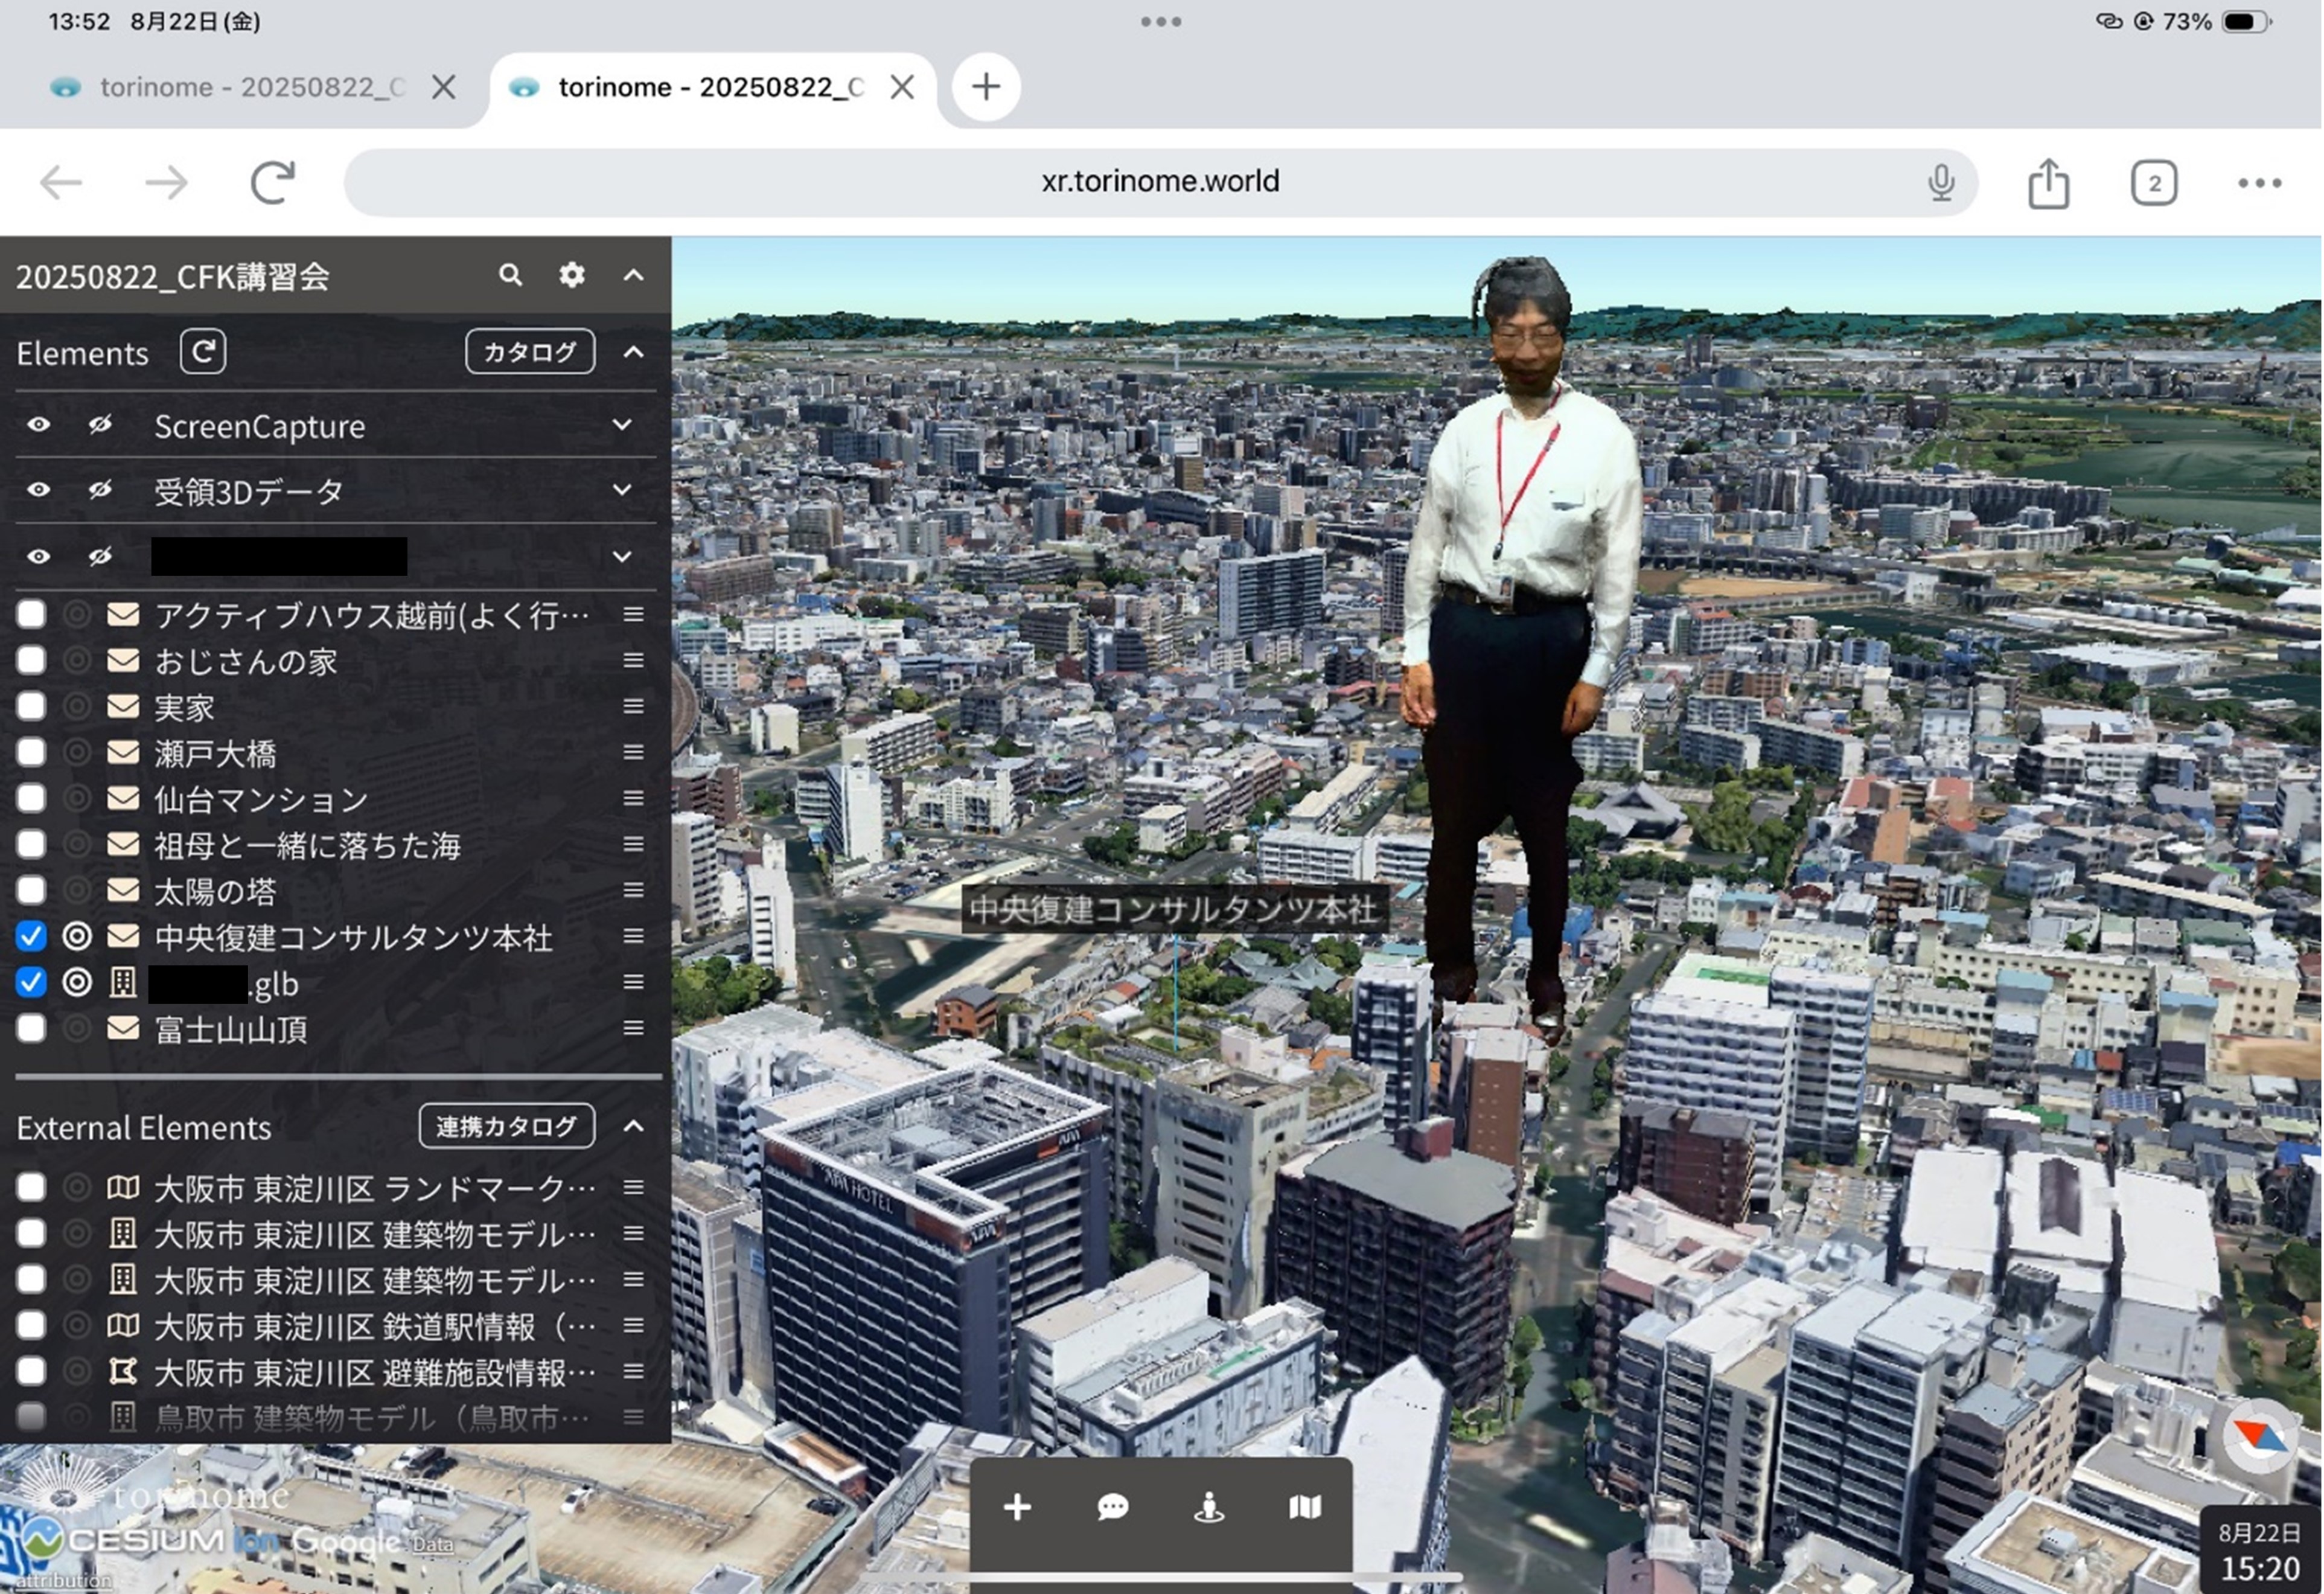Open row menu for 富士山山頂
Image resolution: width=2324 pixels, height=1594 pixels.
coord(633,1028)
